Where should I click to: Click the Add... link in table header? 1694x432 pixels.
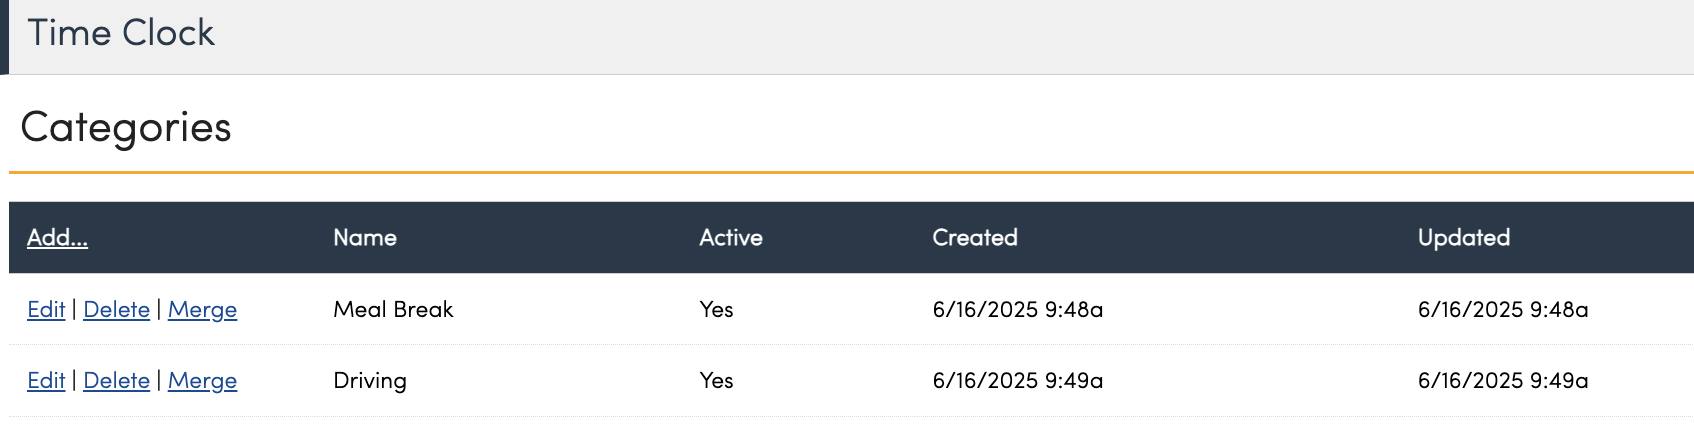57,238
